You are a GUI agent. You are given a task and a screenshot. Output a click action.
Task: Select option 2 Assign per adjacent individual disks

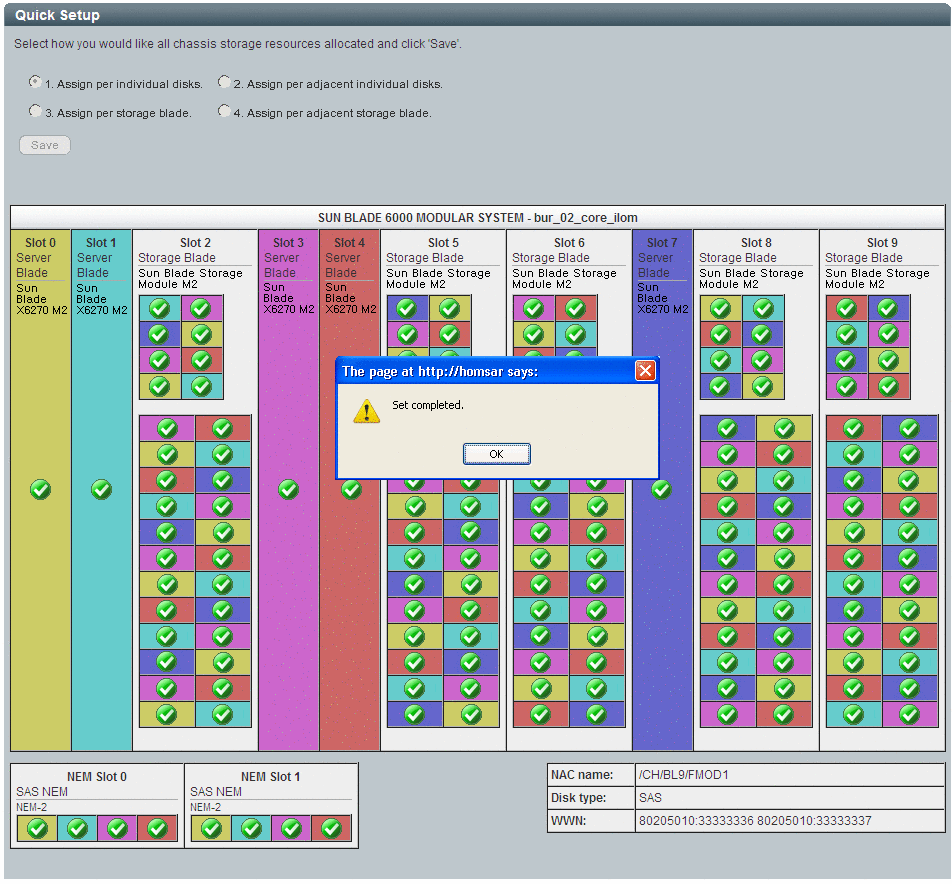point(224,82)
